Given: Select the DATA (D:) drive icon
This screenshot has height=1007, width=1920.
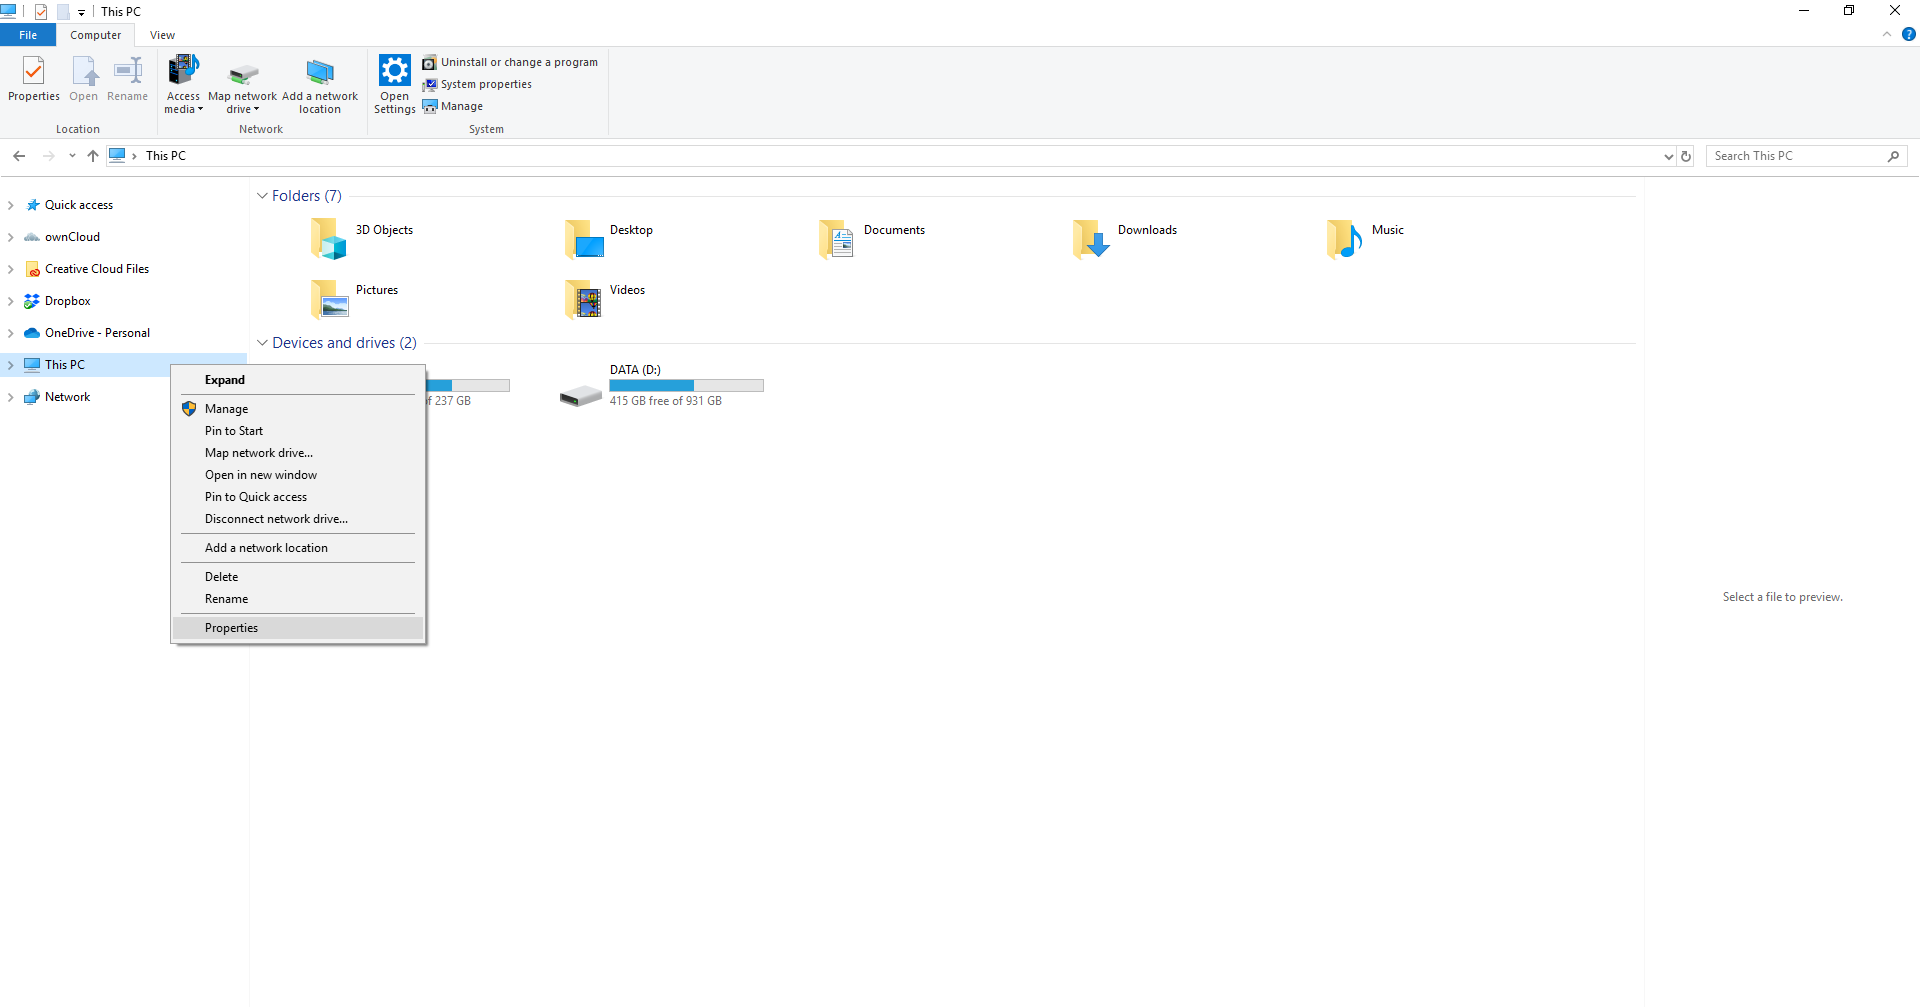Looking at the screenshot, I should pos(581,396).
